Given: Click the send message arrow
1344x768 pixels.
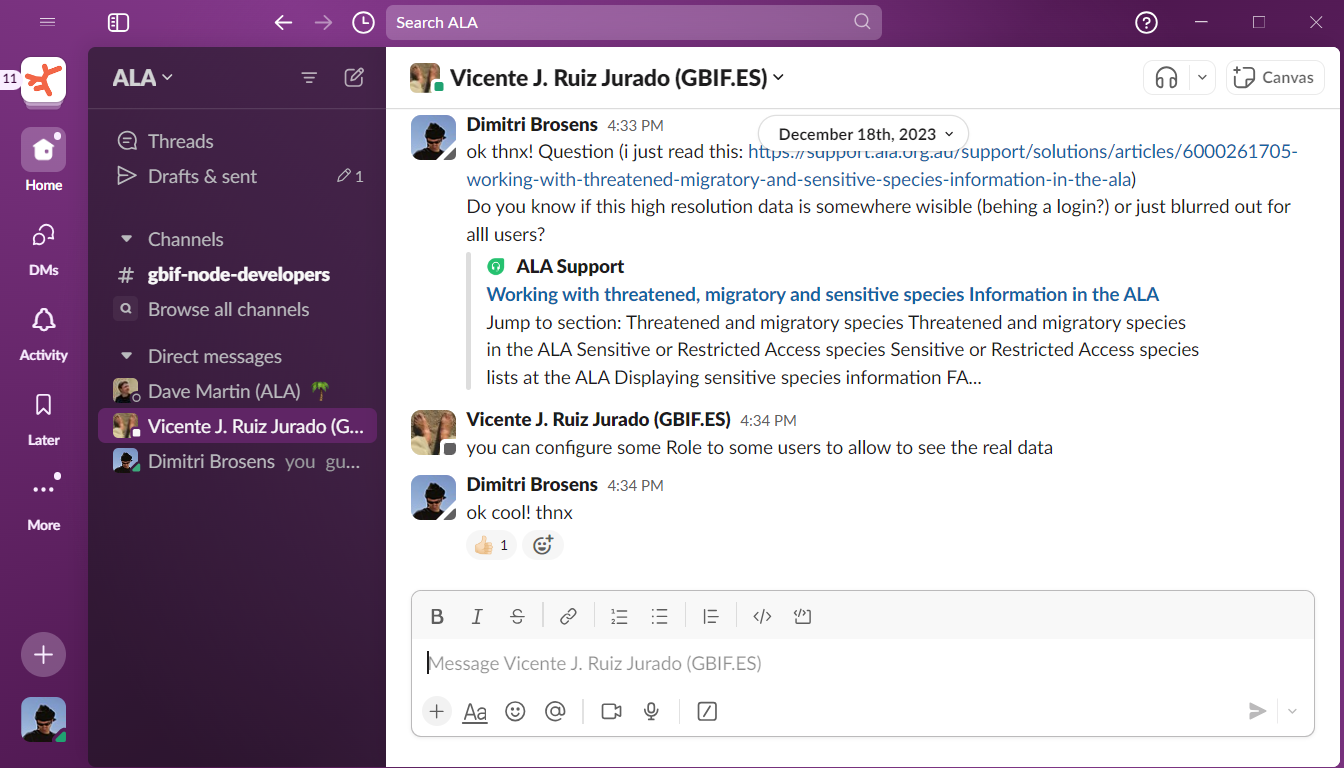Looking at the screenshot, I should 1258,711.
